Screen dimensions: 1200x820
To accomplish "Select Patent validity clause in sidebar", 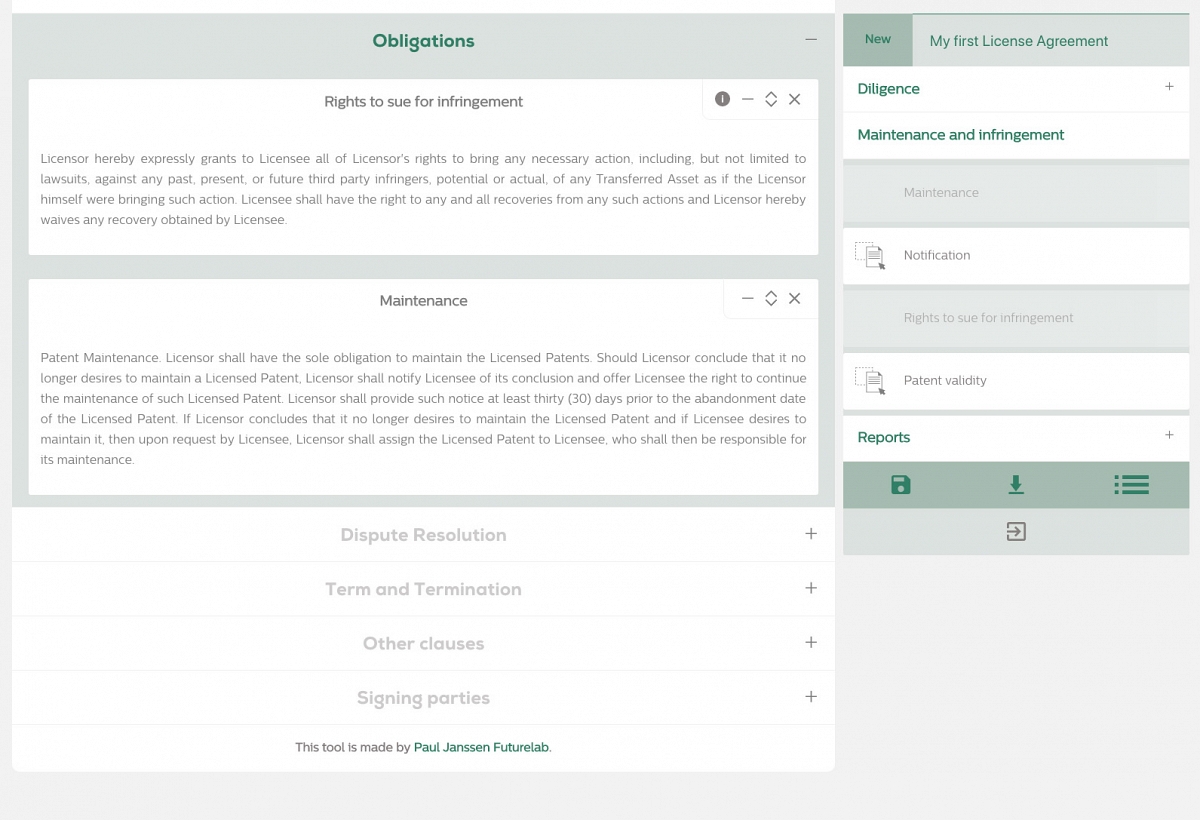I will [1016, 381].
